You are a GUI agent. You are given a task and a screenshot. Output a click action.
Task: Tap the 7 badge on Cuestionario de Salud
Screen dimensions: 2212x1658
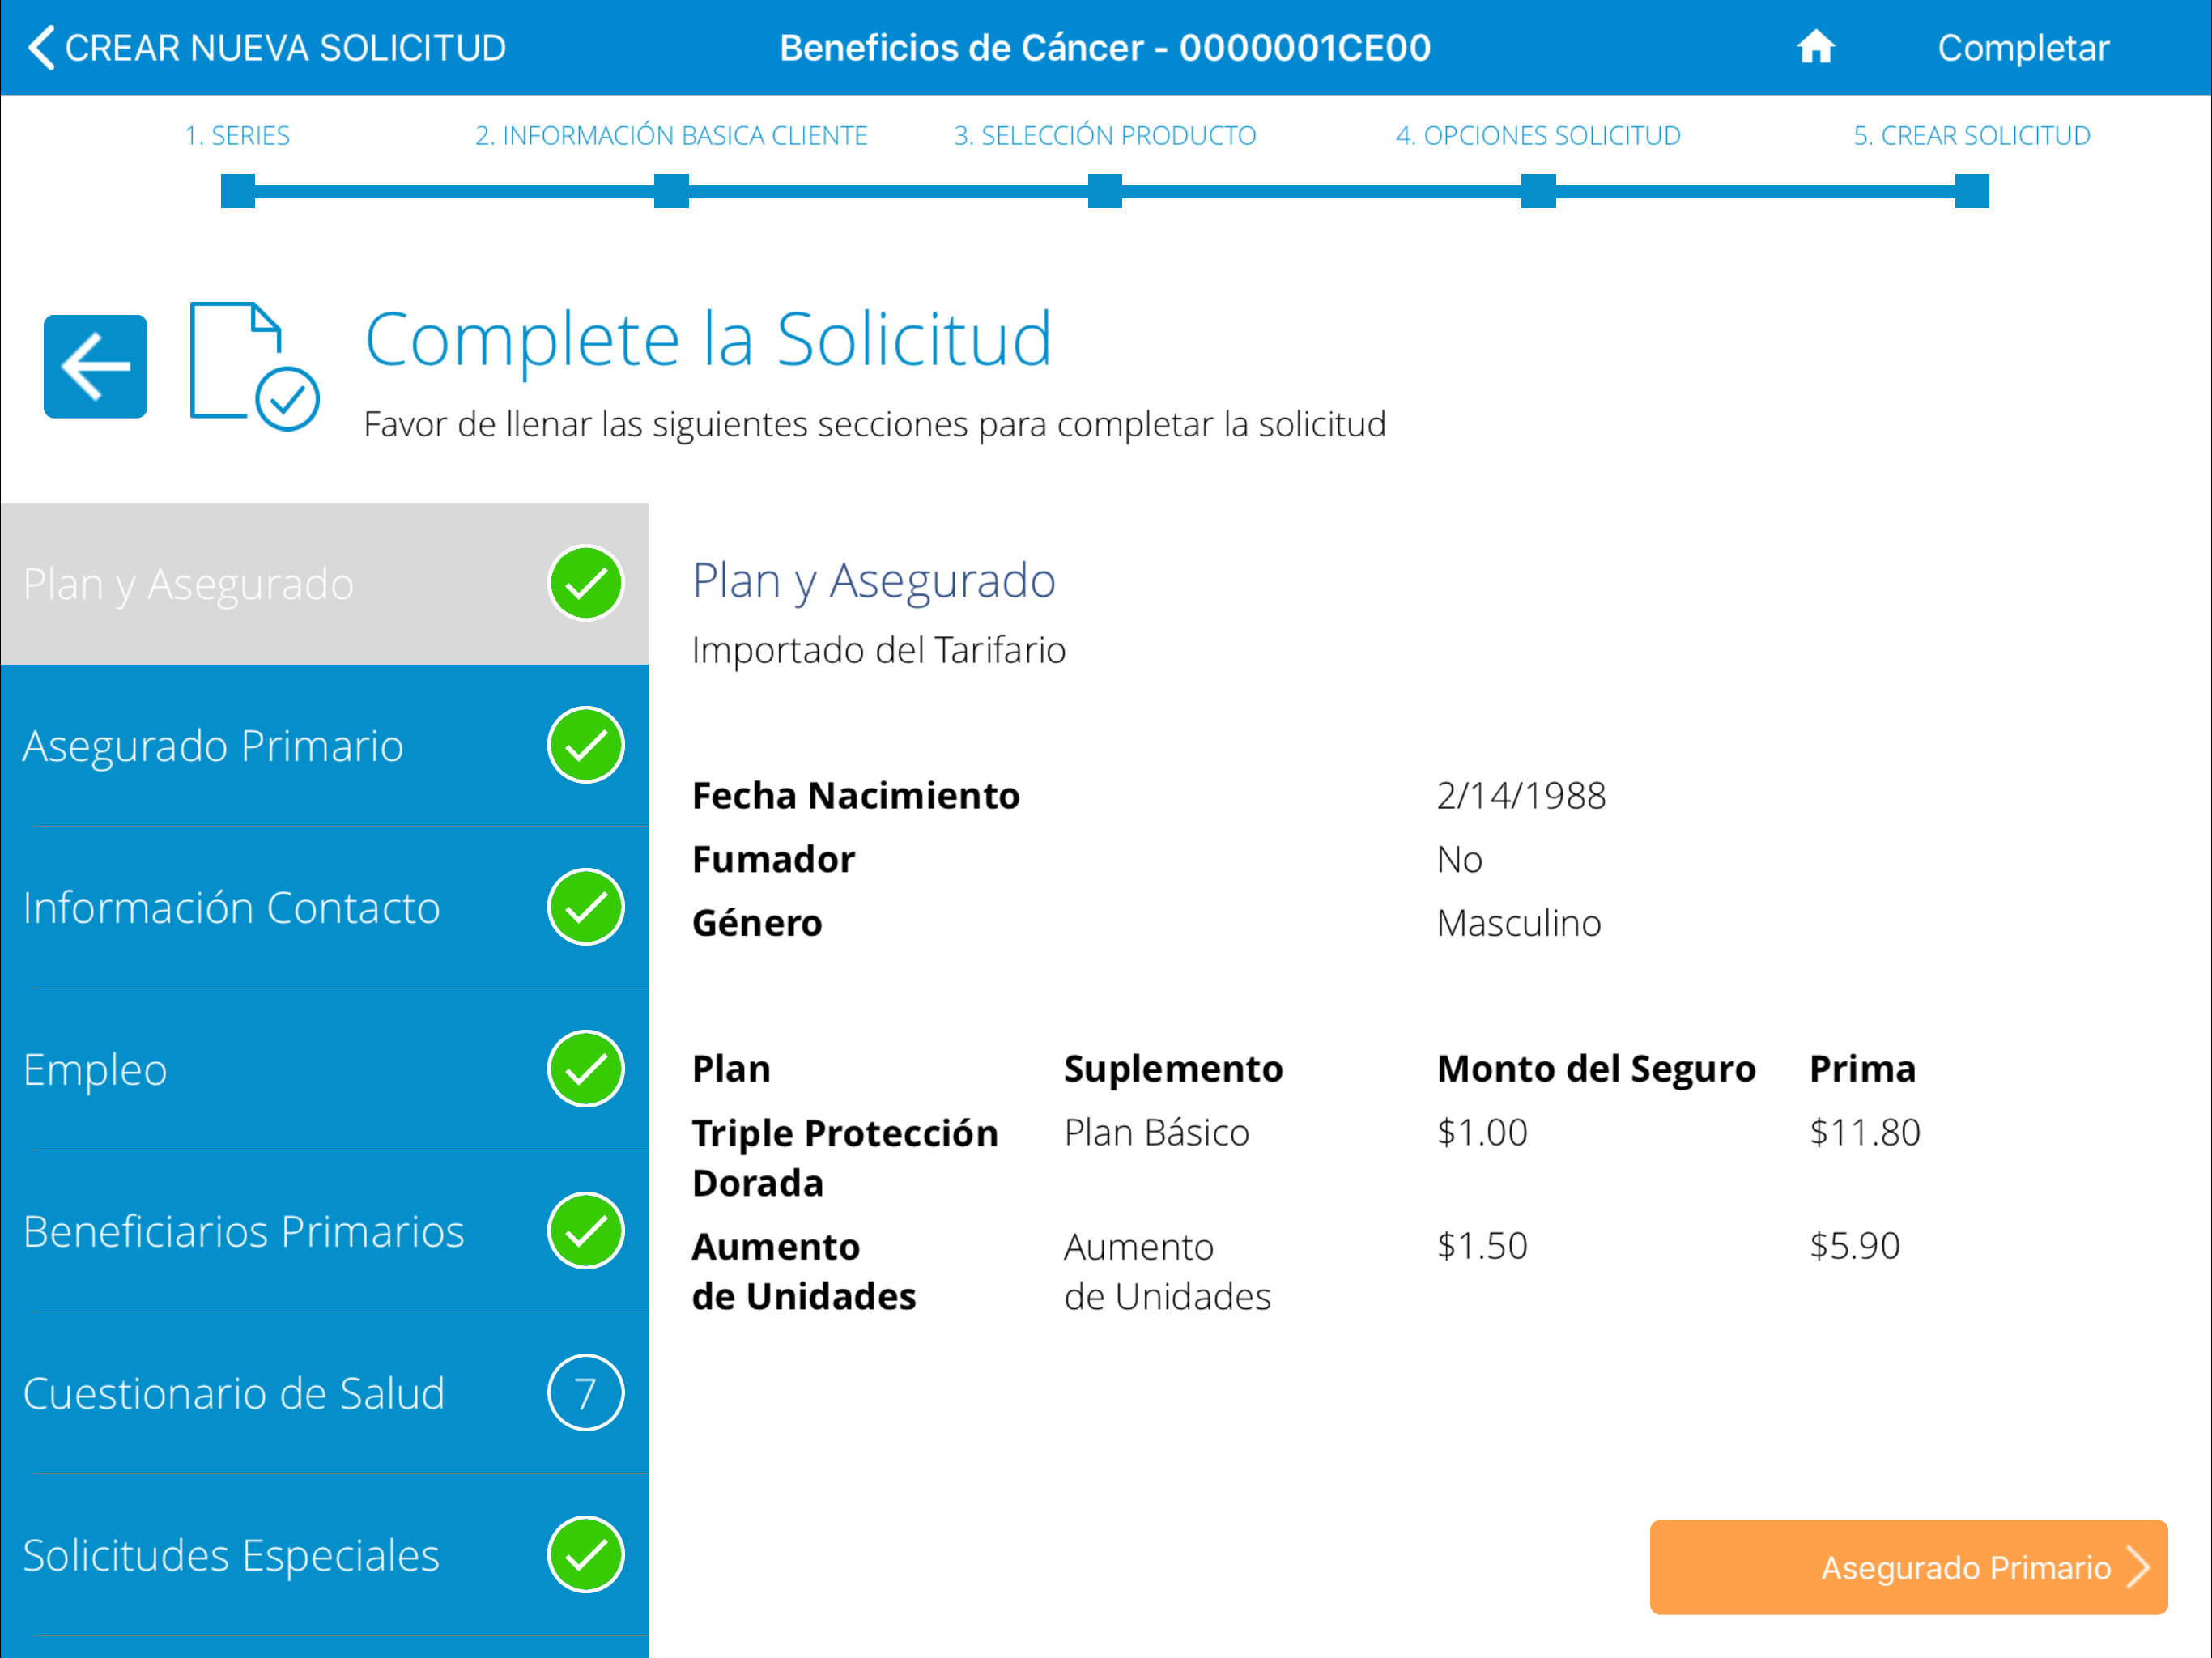[586, 1393]
